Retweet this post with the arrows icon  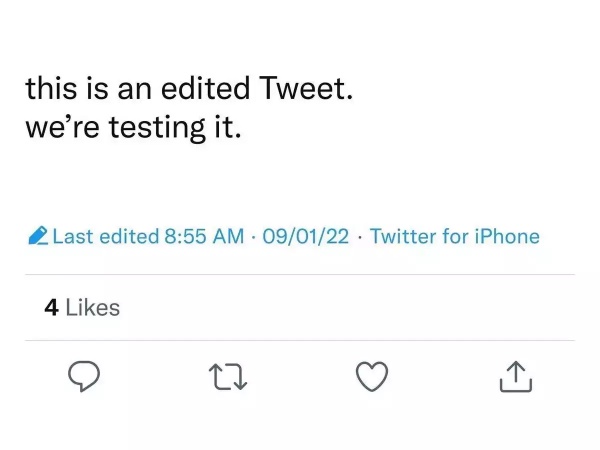pos(227,377)
